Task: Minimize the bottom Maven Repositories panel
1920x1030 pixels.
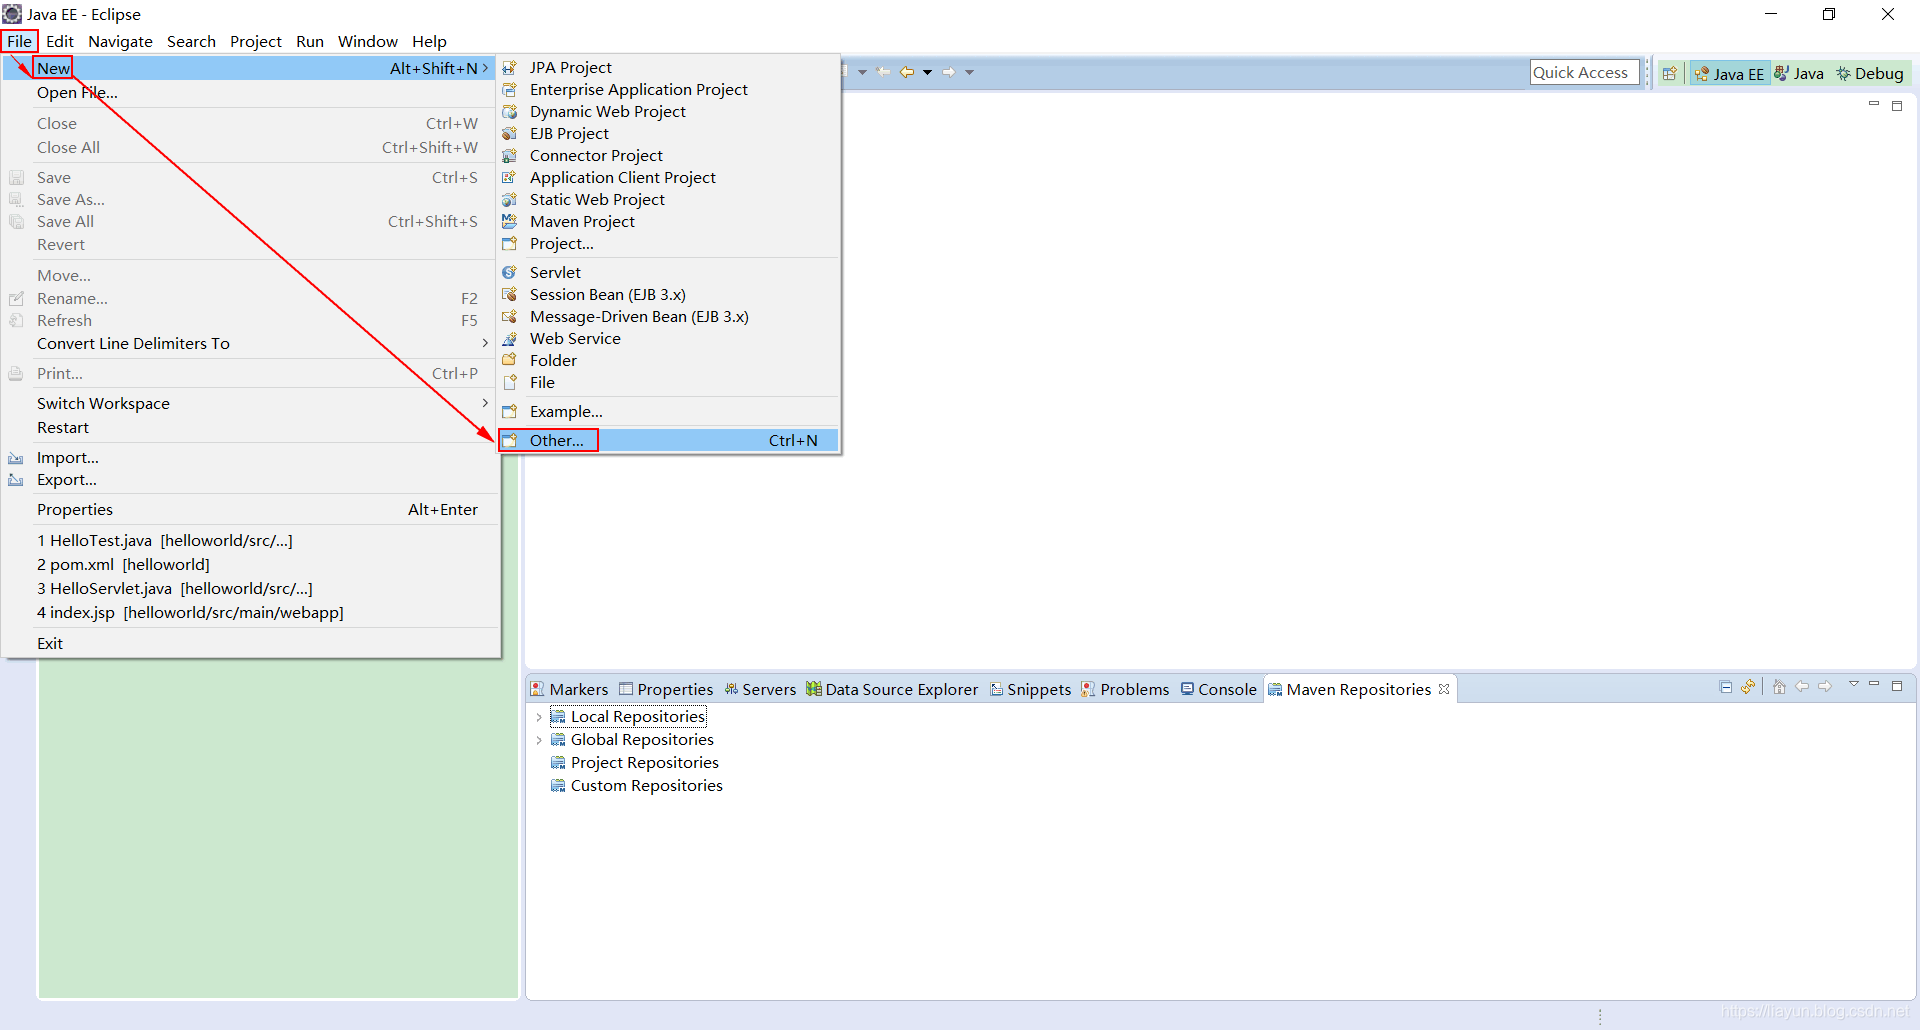Action: point(1874,685)
